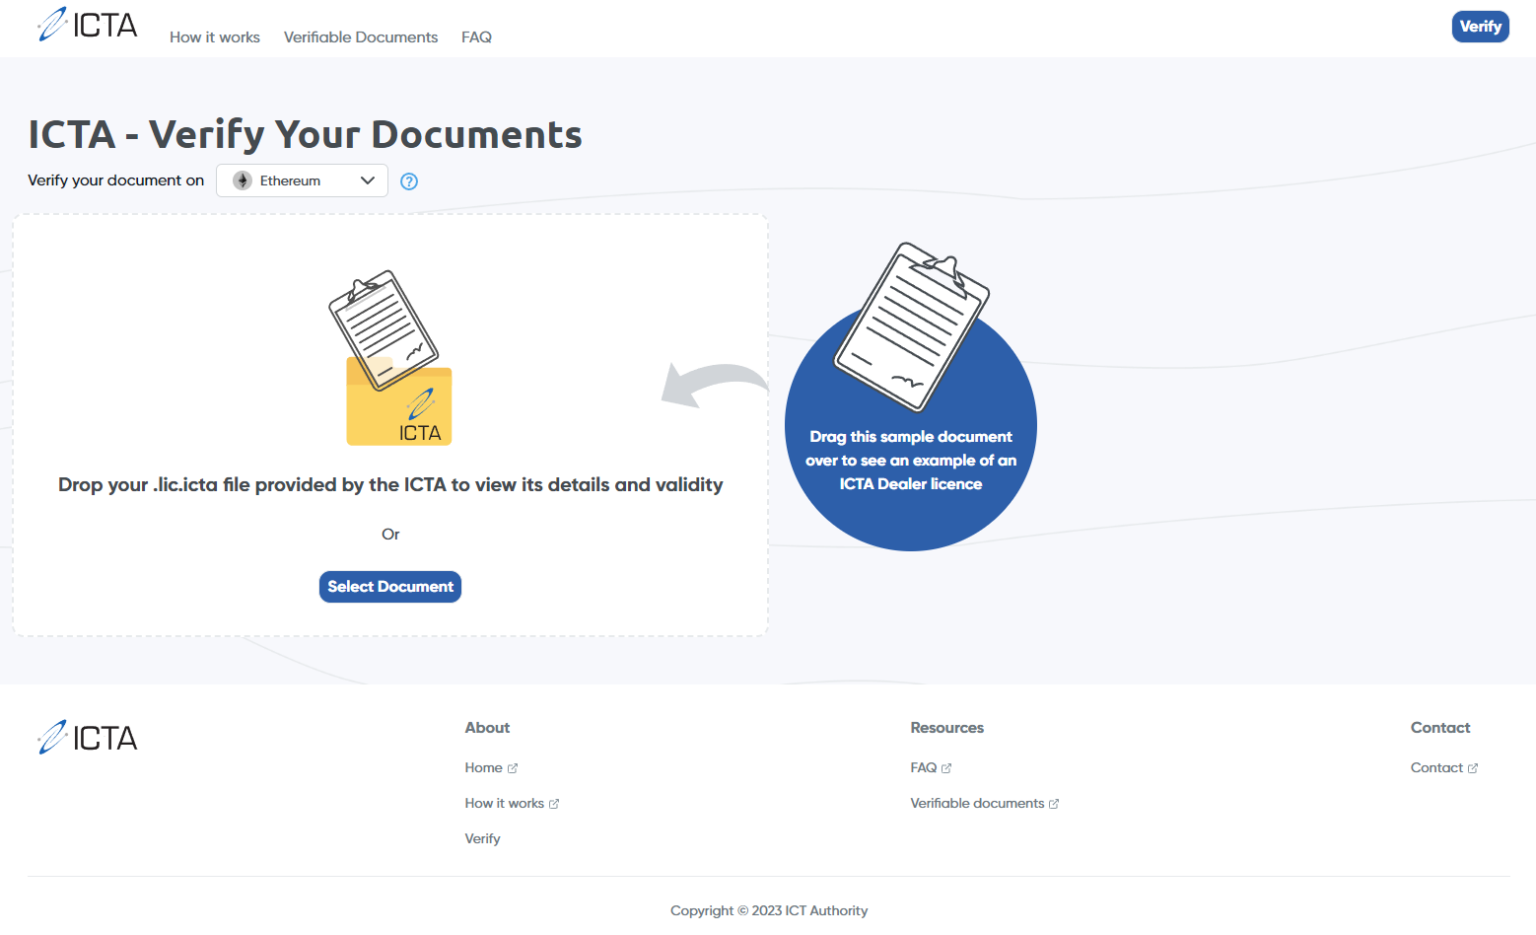Image resolution: width=1536 pixels, height=935 pixels.
Task: Click the Ethereum network icon in the selector
Action: (241, 180)
